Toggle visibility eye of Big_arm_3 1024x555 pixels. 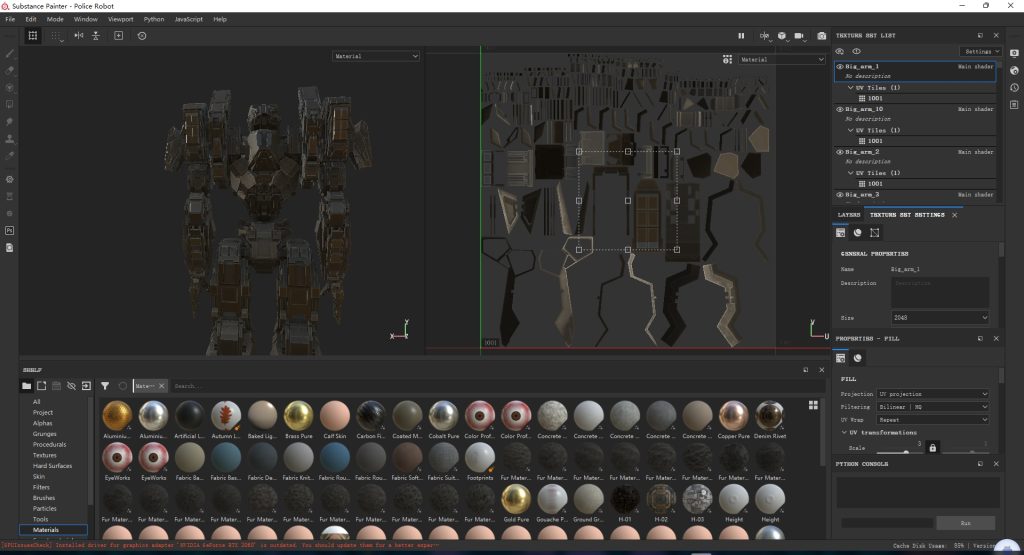[x=840, y=195]
